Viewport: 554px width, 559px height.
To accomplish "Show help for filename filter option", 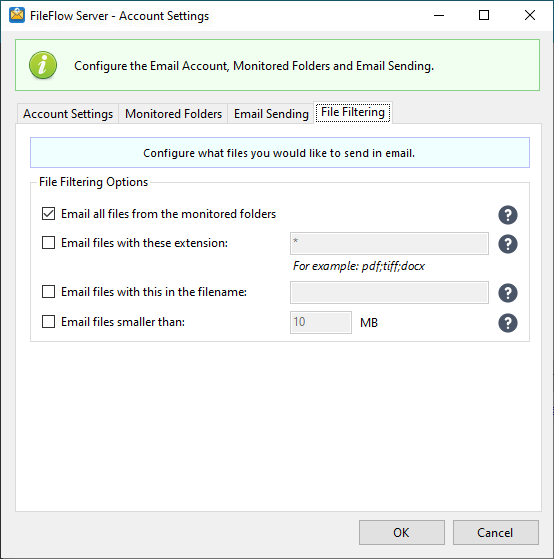I will (508, 293).
